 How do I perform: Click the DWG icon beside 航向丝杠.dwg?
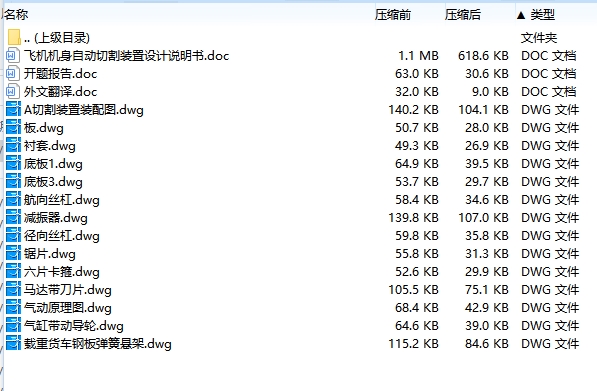(13, 199)
